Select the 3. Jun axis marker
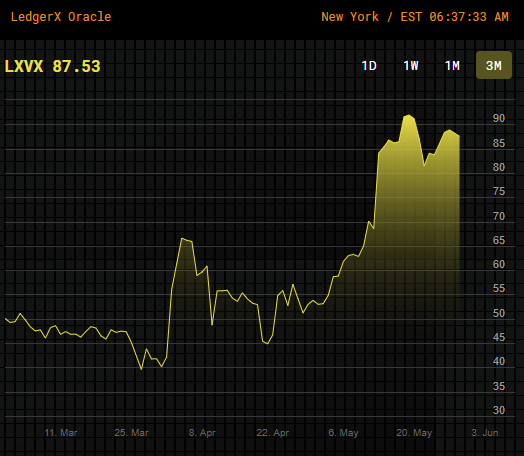Image resolution: width=524 pixels, height=456 pixels. [485, 433]
